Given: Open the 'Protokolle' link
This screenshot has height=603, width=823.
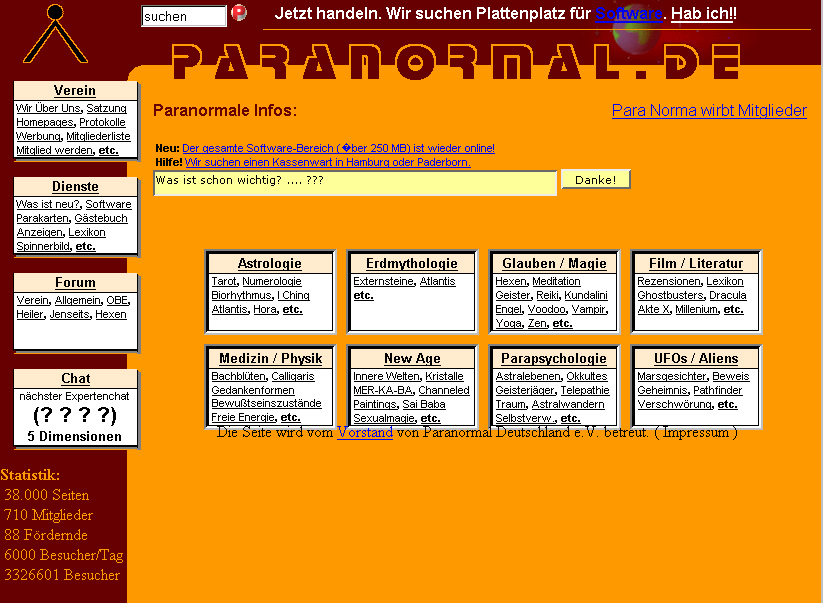Looking at the screenshot, I should tap(102, 122).
